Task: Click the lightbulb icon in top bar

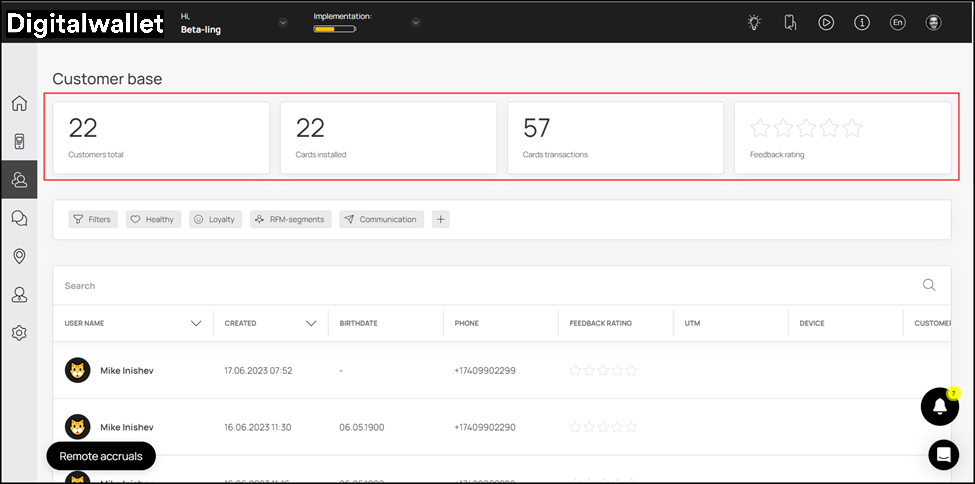Action: [754, 22]
